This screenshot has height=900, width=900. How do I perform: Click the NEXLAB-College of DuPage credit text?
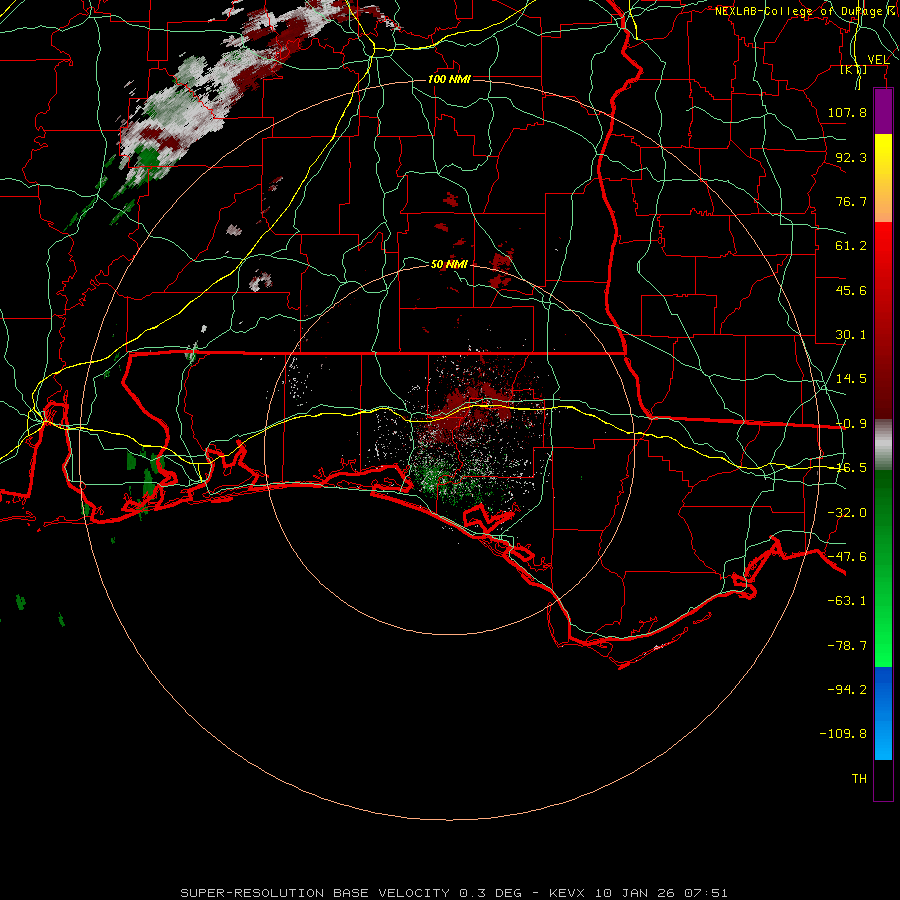[806, 11]
